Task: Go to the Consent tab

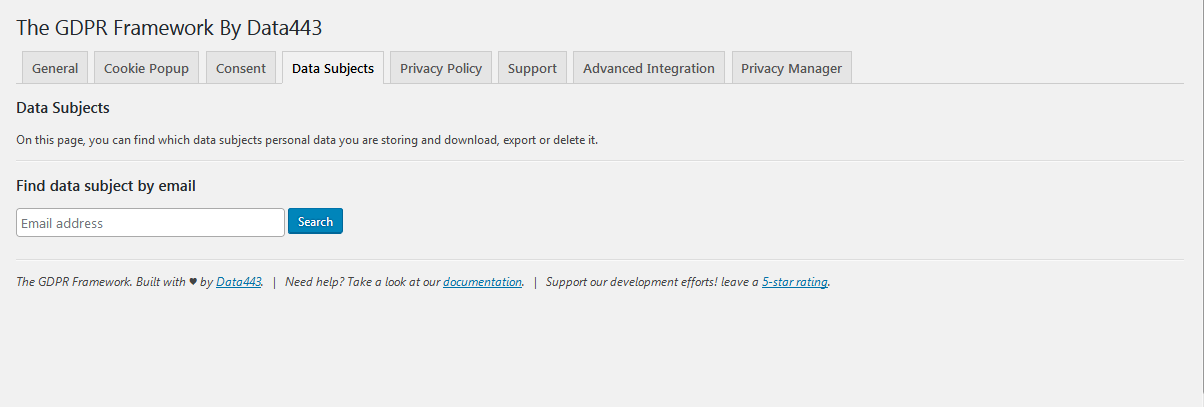Action: click(241, 68)
